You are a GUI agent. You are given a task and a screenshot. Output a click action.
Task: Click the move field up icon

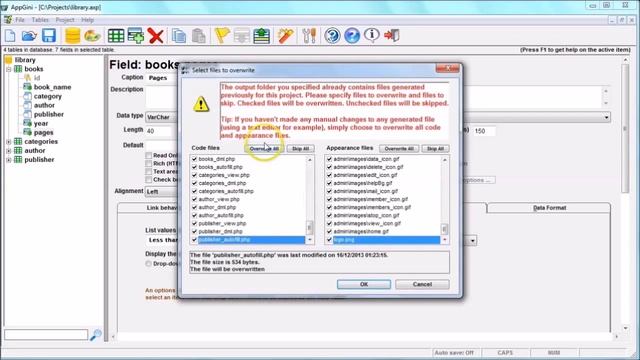[x=262, y=36]
